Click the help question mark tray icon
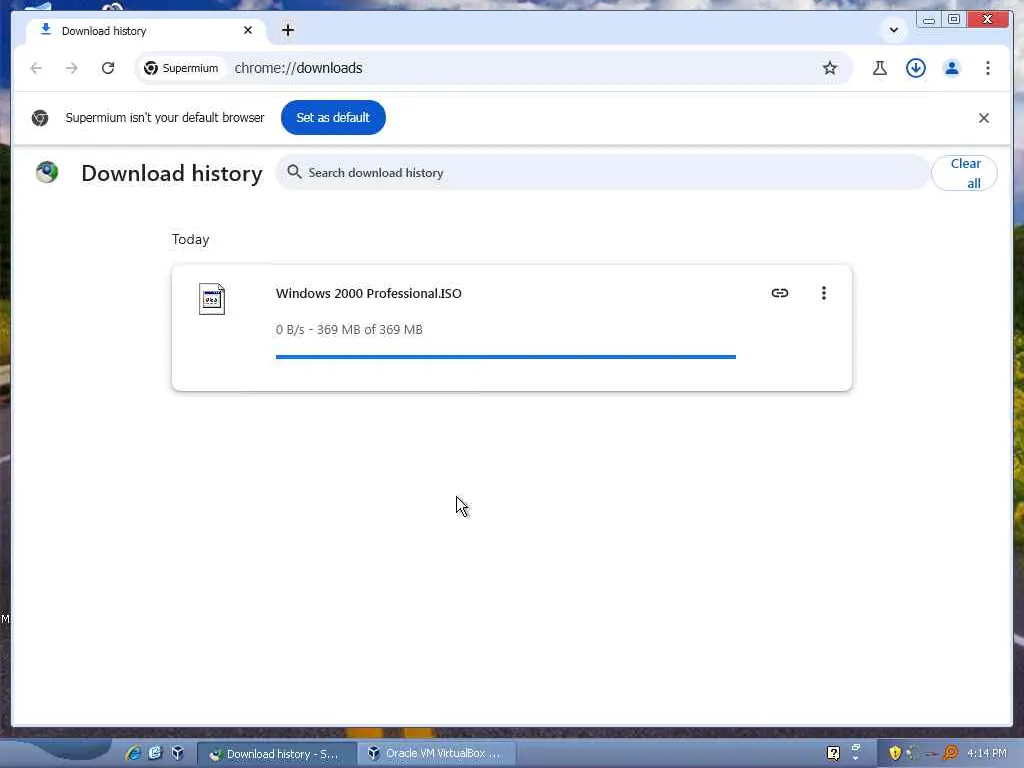1024x768 pixels. (x=833, y=753)
